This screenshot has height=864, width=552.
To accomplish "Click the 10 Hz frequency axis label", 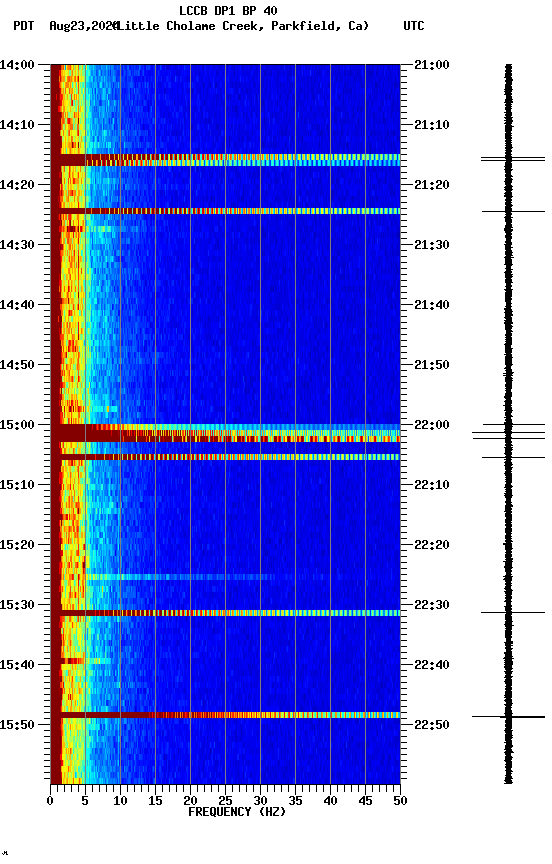I will [120, 801].
